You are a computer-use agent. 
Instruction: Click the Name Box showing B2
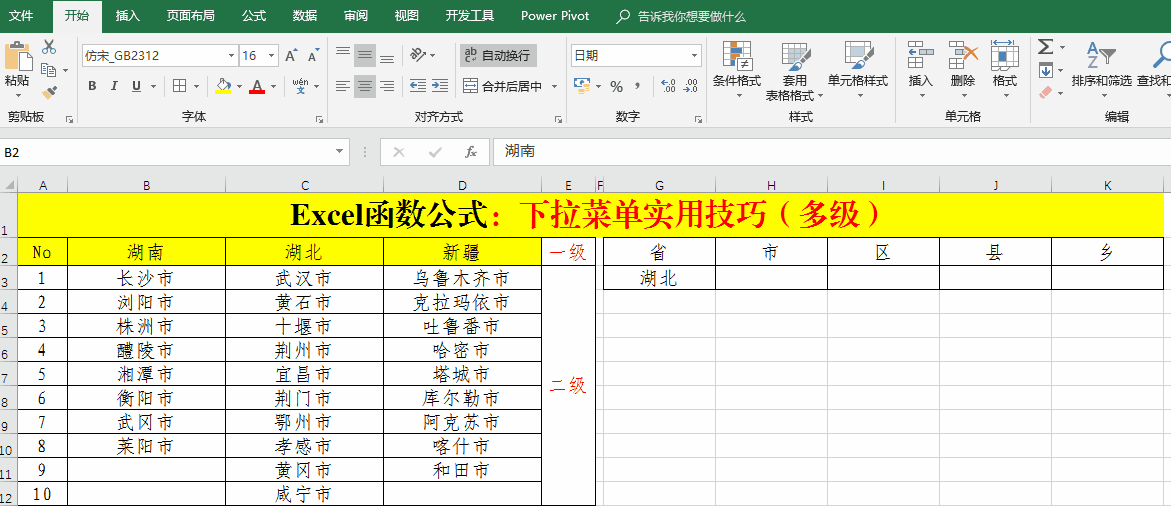click(x=166, y=152)
